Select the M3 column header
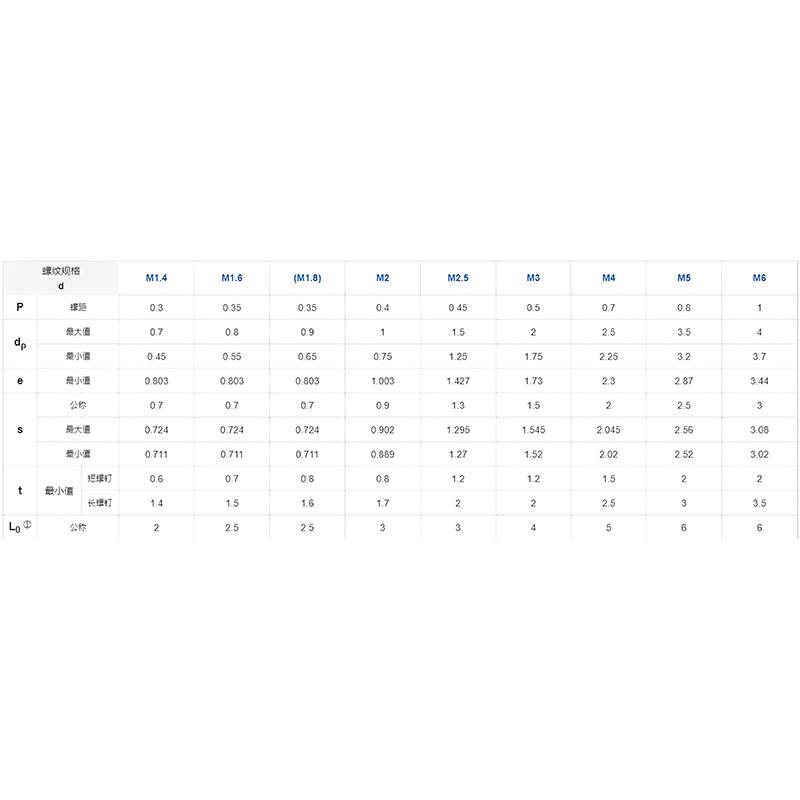 click(533, 277)
